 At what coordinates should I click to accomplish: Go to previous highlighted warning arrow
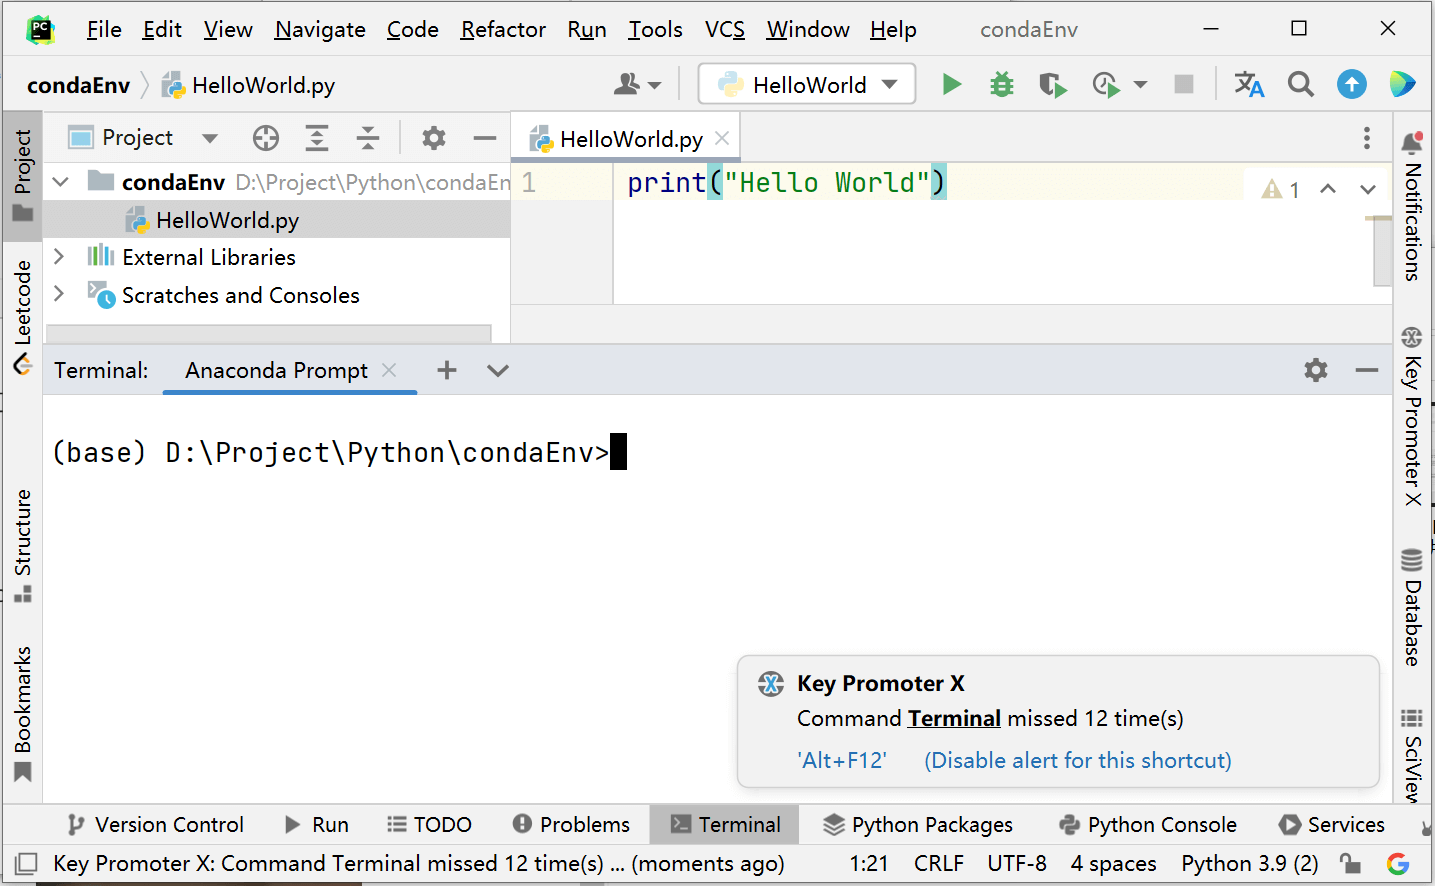point(1327,189)
